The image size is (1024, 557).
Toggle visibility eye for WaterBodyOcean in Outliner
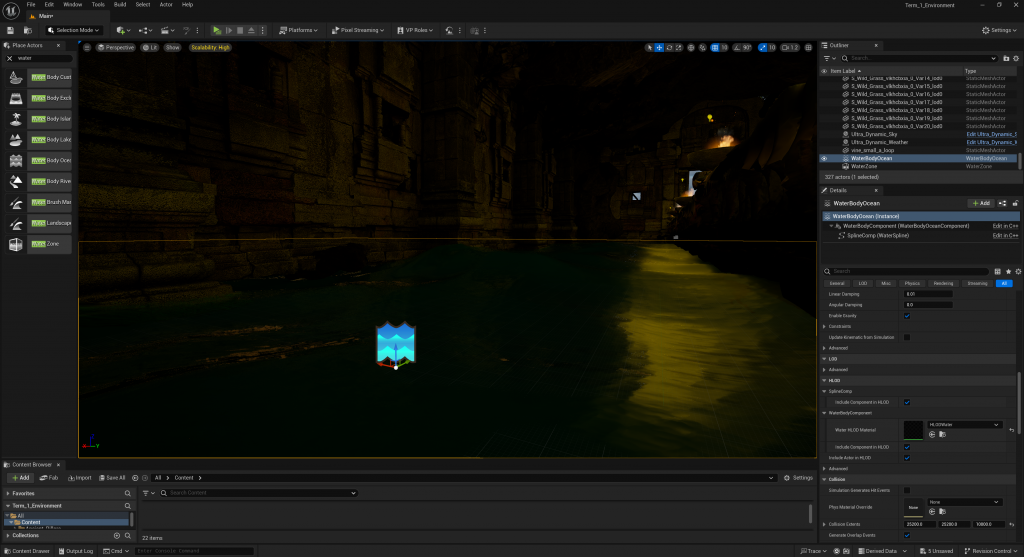point(824,159)
